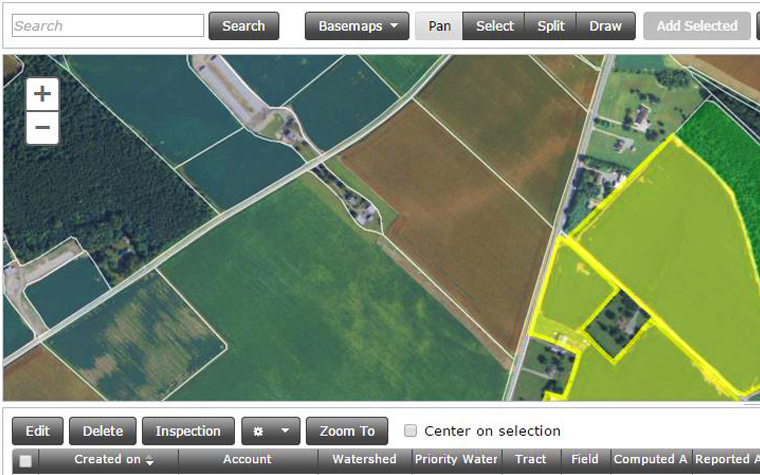Switch to the Select tool

click(x=494, y=26)
